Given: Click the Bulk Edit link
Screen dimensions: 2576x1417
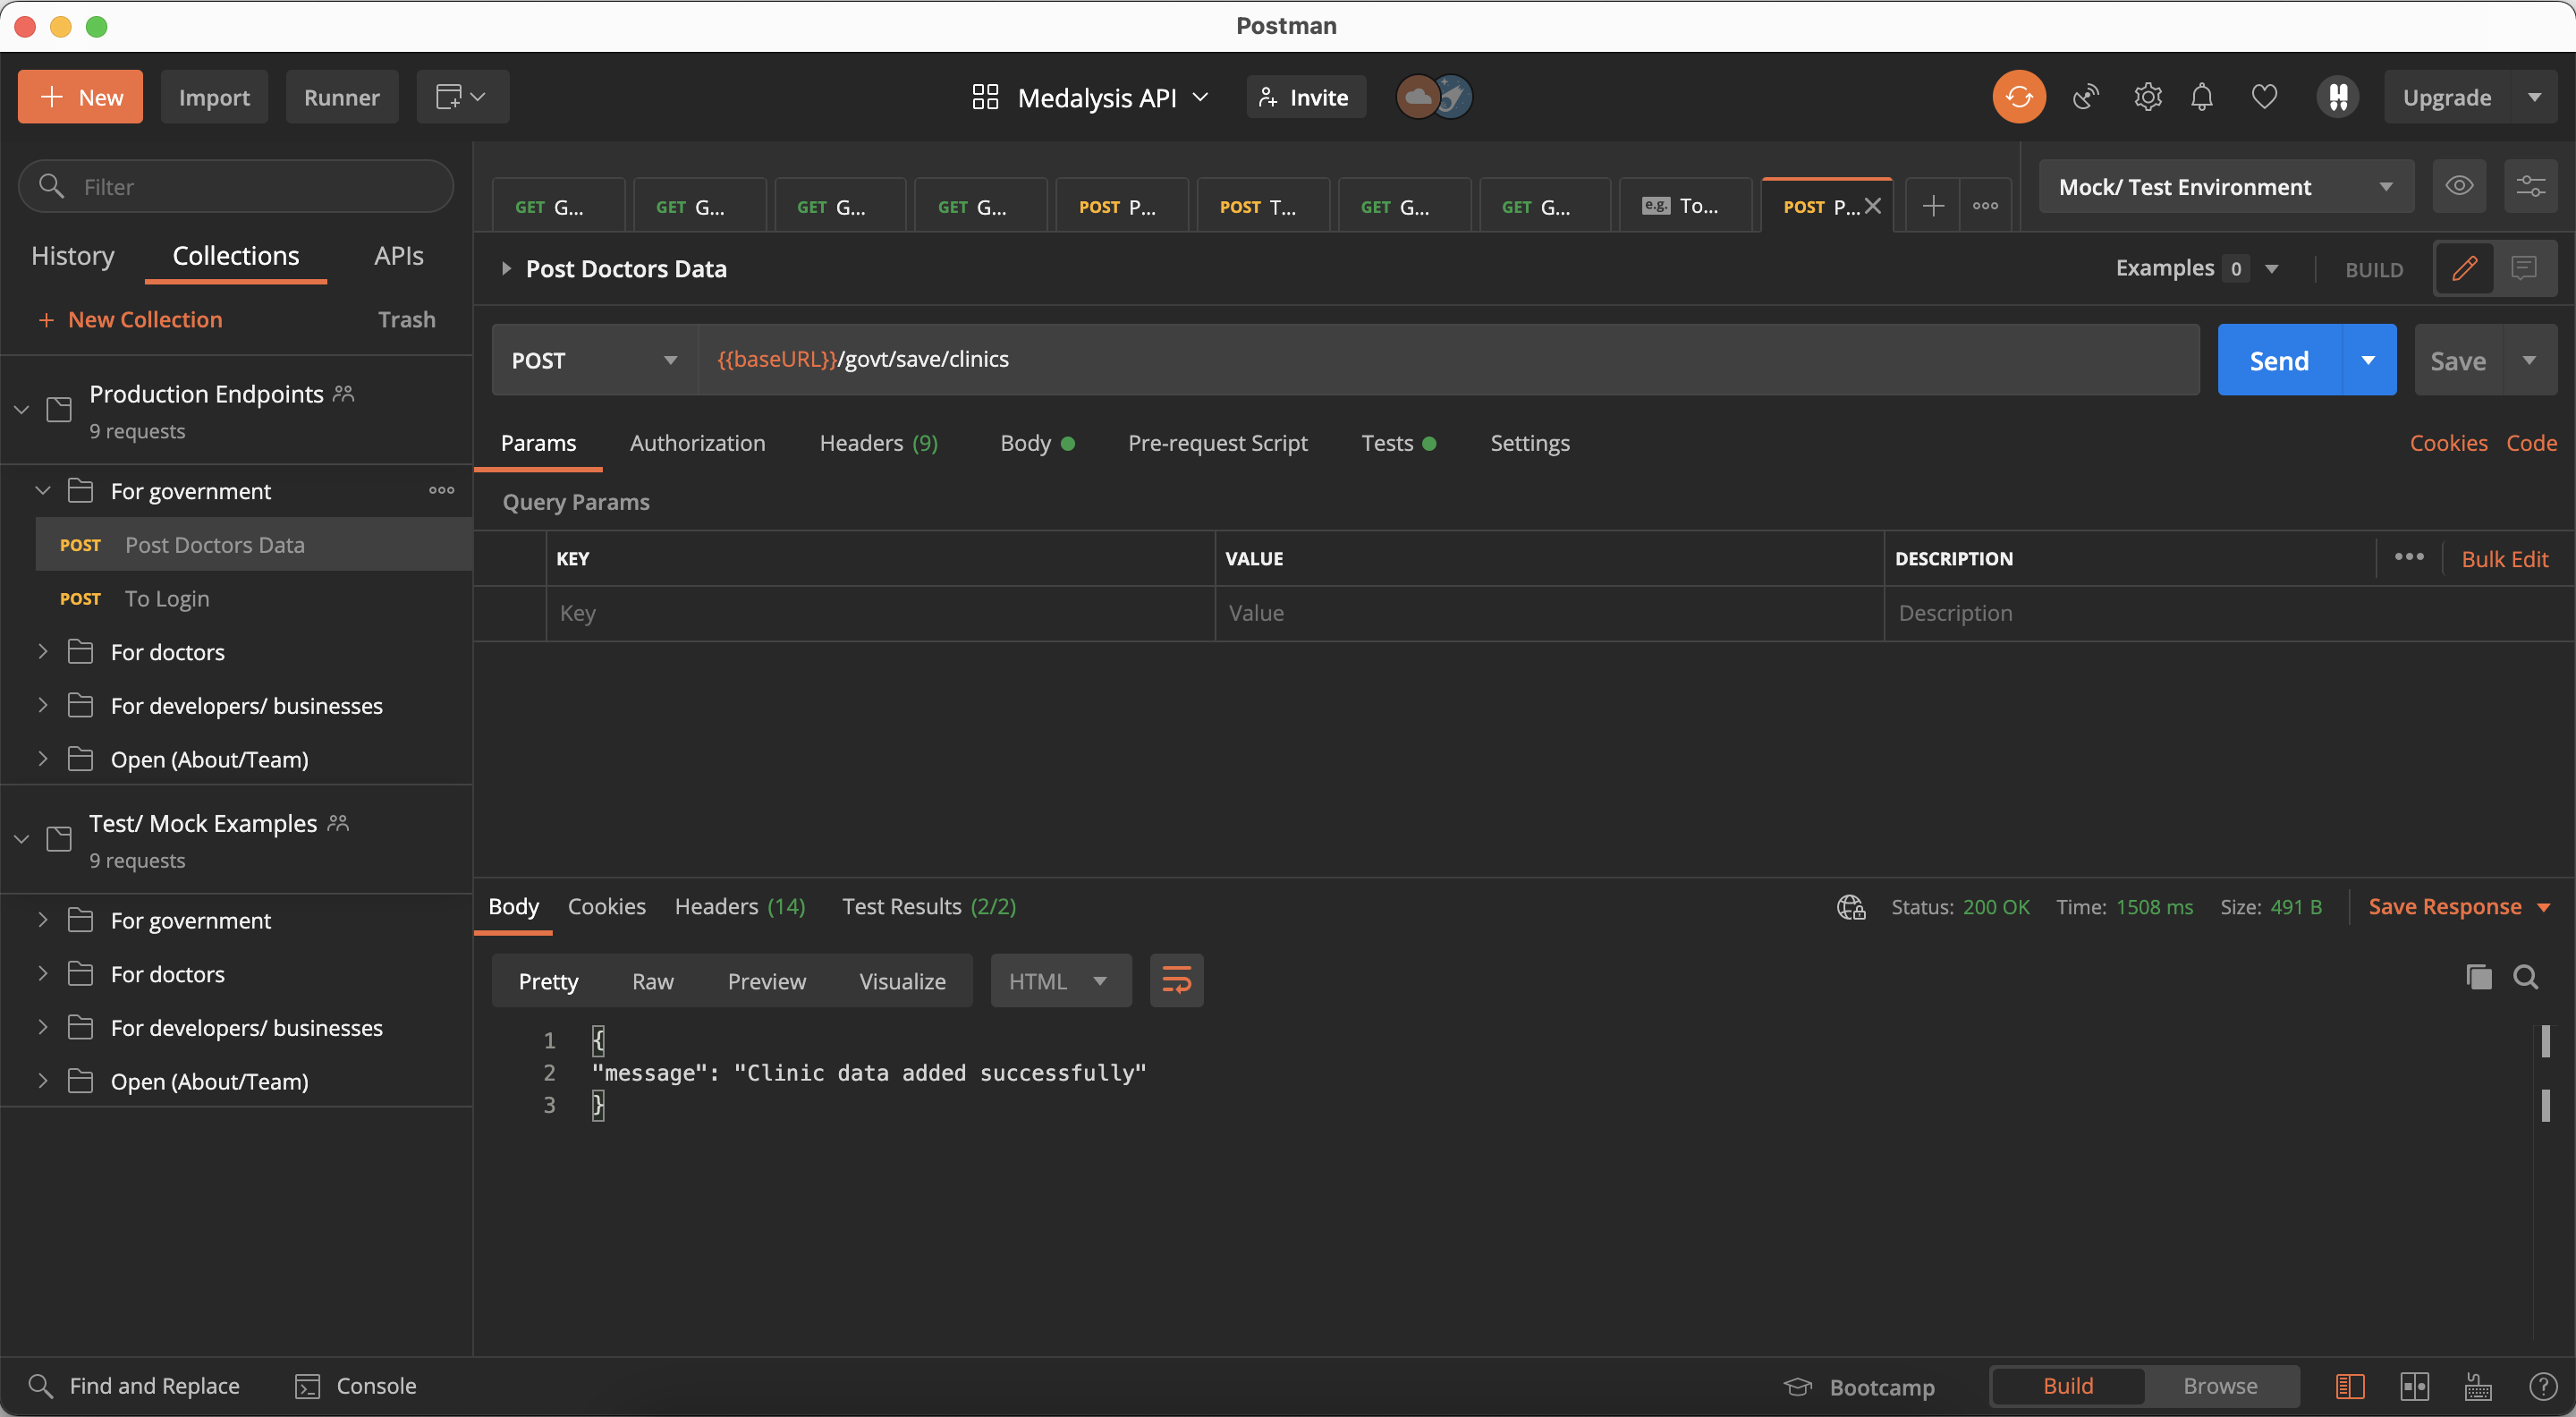Looking at the screenshot, I should point(2503,559).
